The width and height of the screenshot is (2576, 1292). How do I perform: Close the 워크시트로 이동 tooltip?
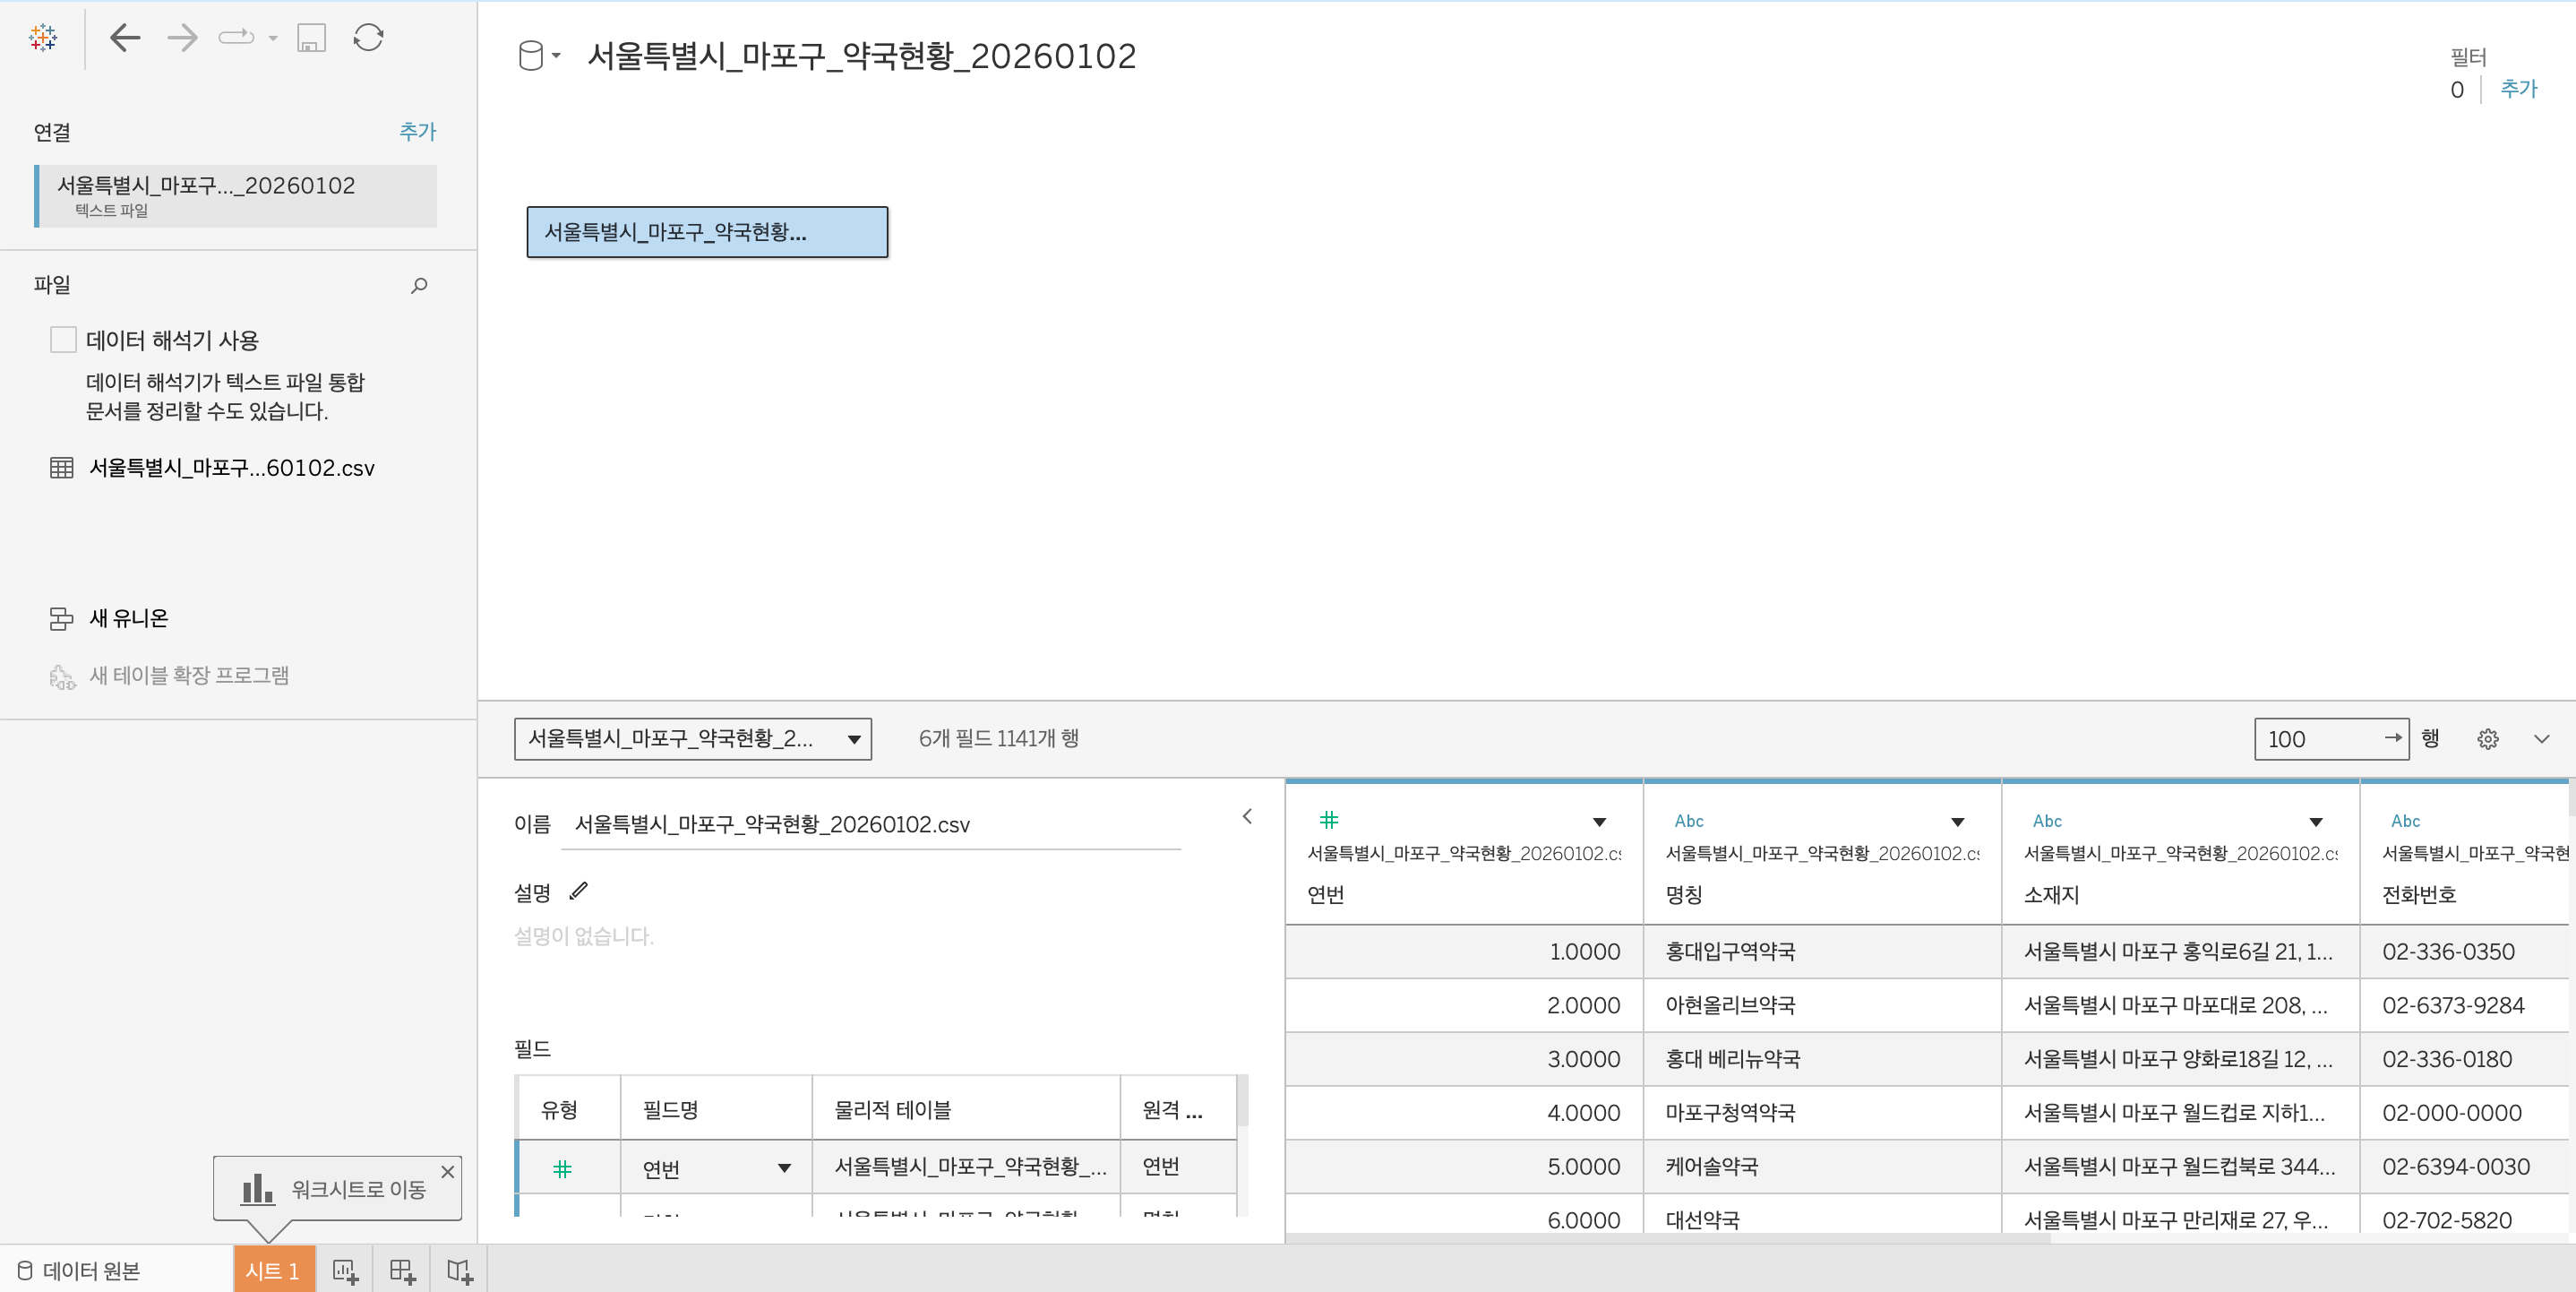(448, 1171)
